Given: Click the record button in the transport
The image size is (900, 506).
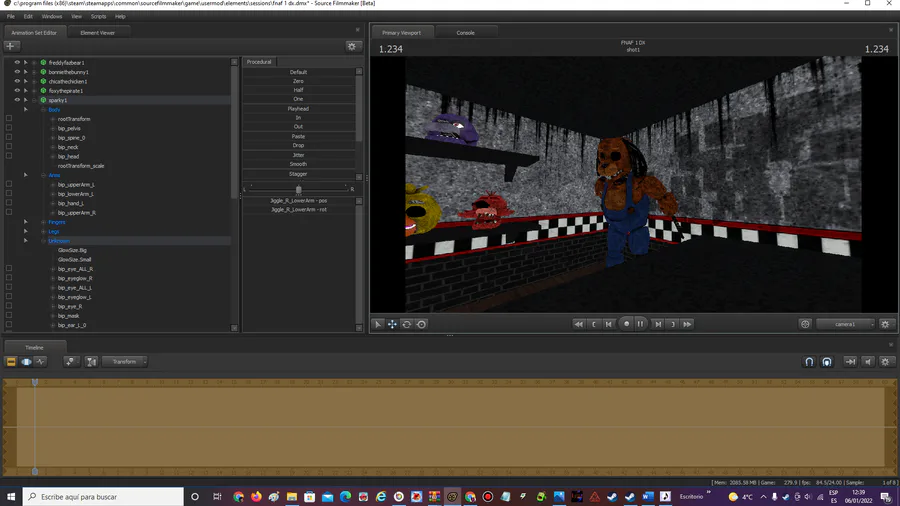Looking at the screenshot, I should click(626, 324).
